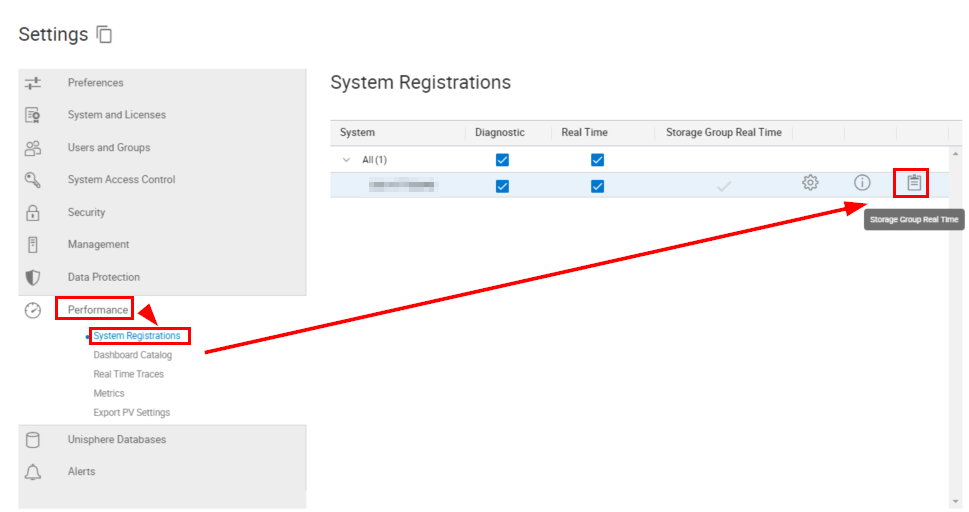Open the Security section
Image resolution: width=969 pixels, height=512 pixels.
click(87, 213)
